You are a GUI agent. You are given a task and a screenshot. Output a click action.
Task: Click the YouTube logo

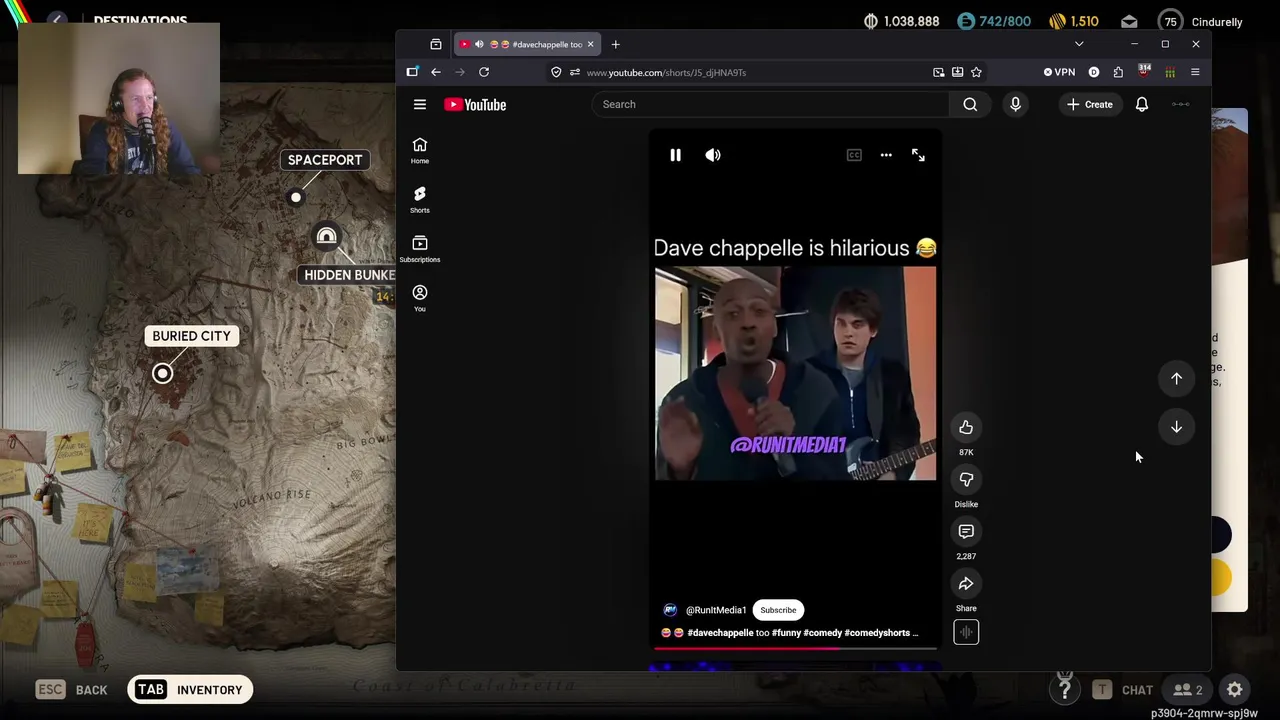(476, 104)
